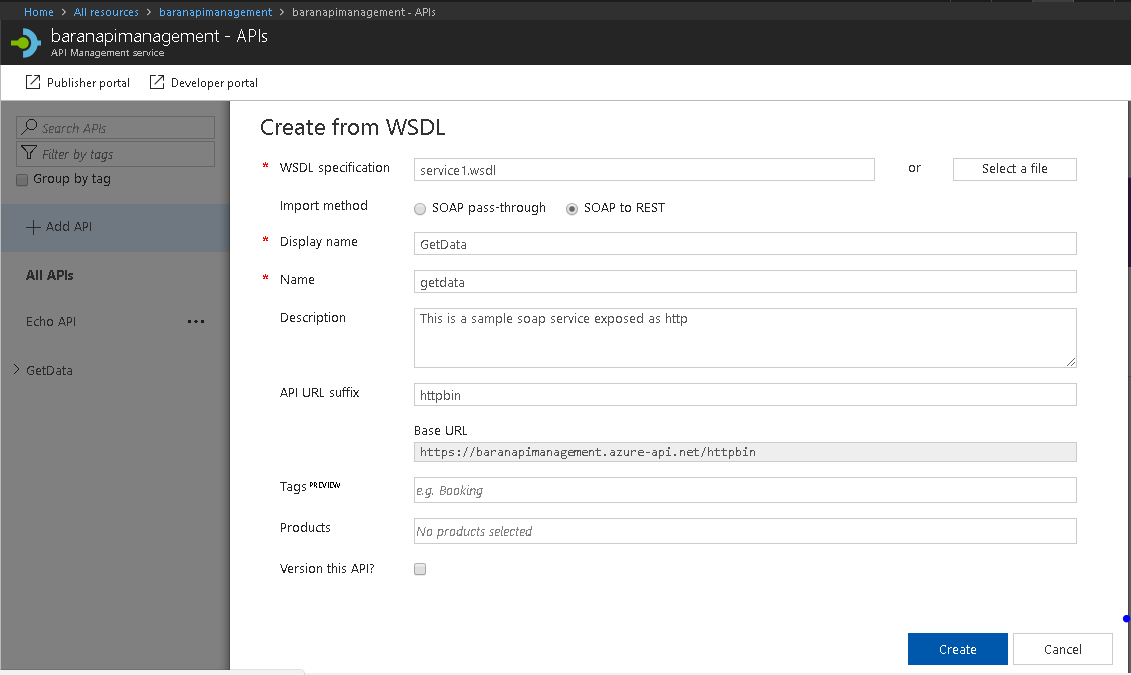Click the Developer portal external link icon

(x=157, y=82)
